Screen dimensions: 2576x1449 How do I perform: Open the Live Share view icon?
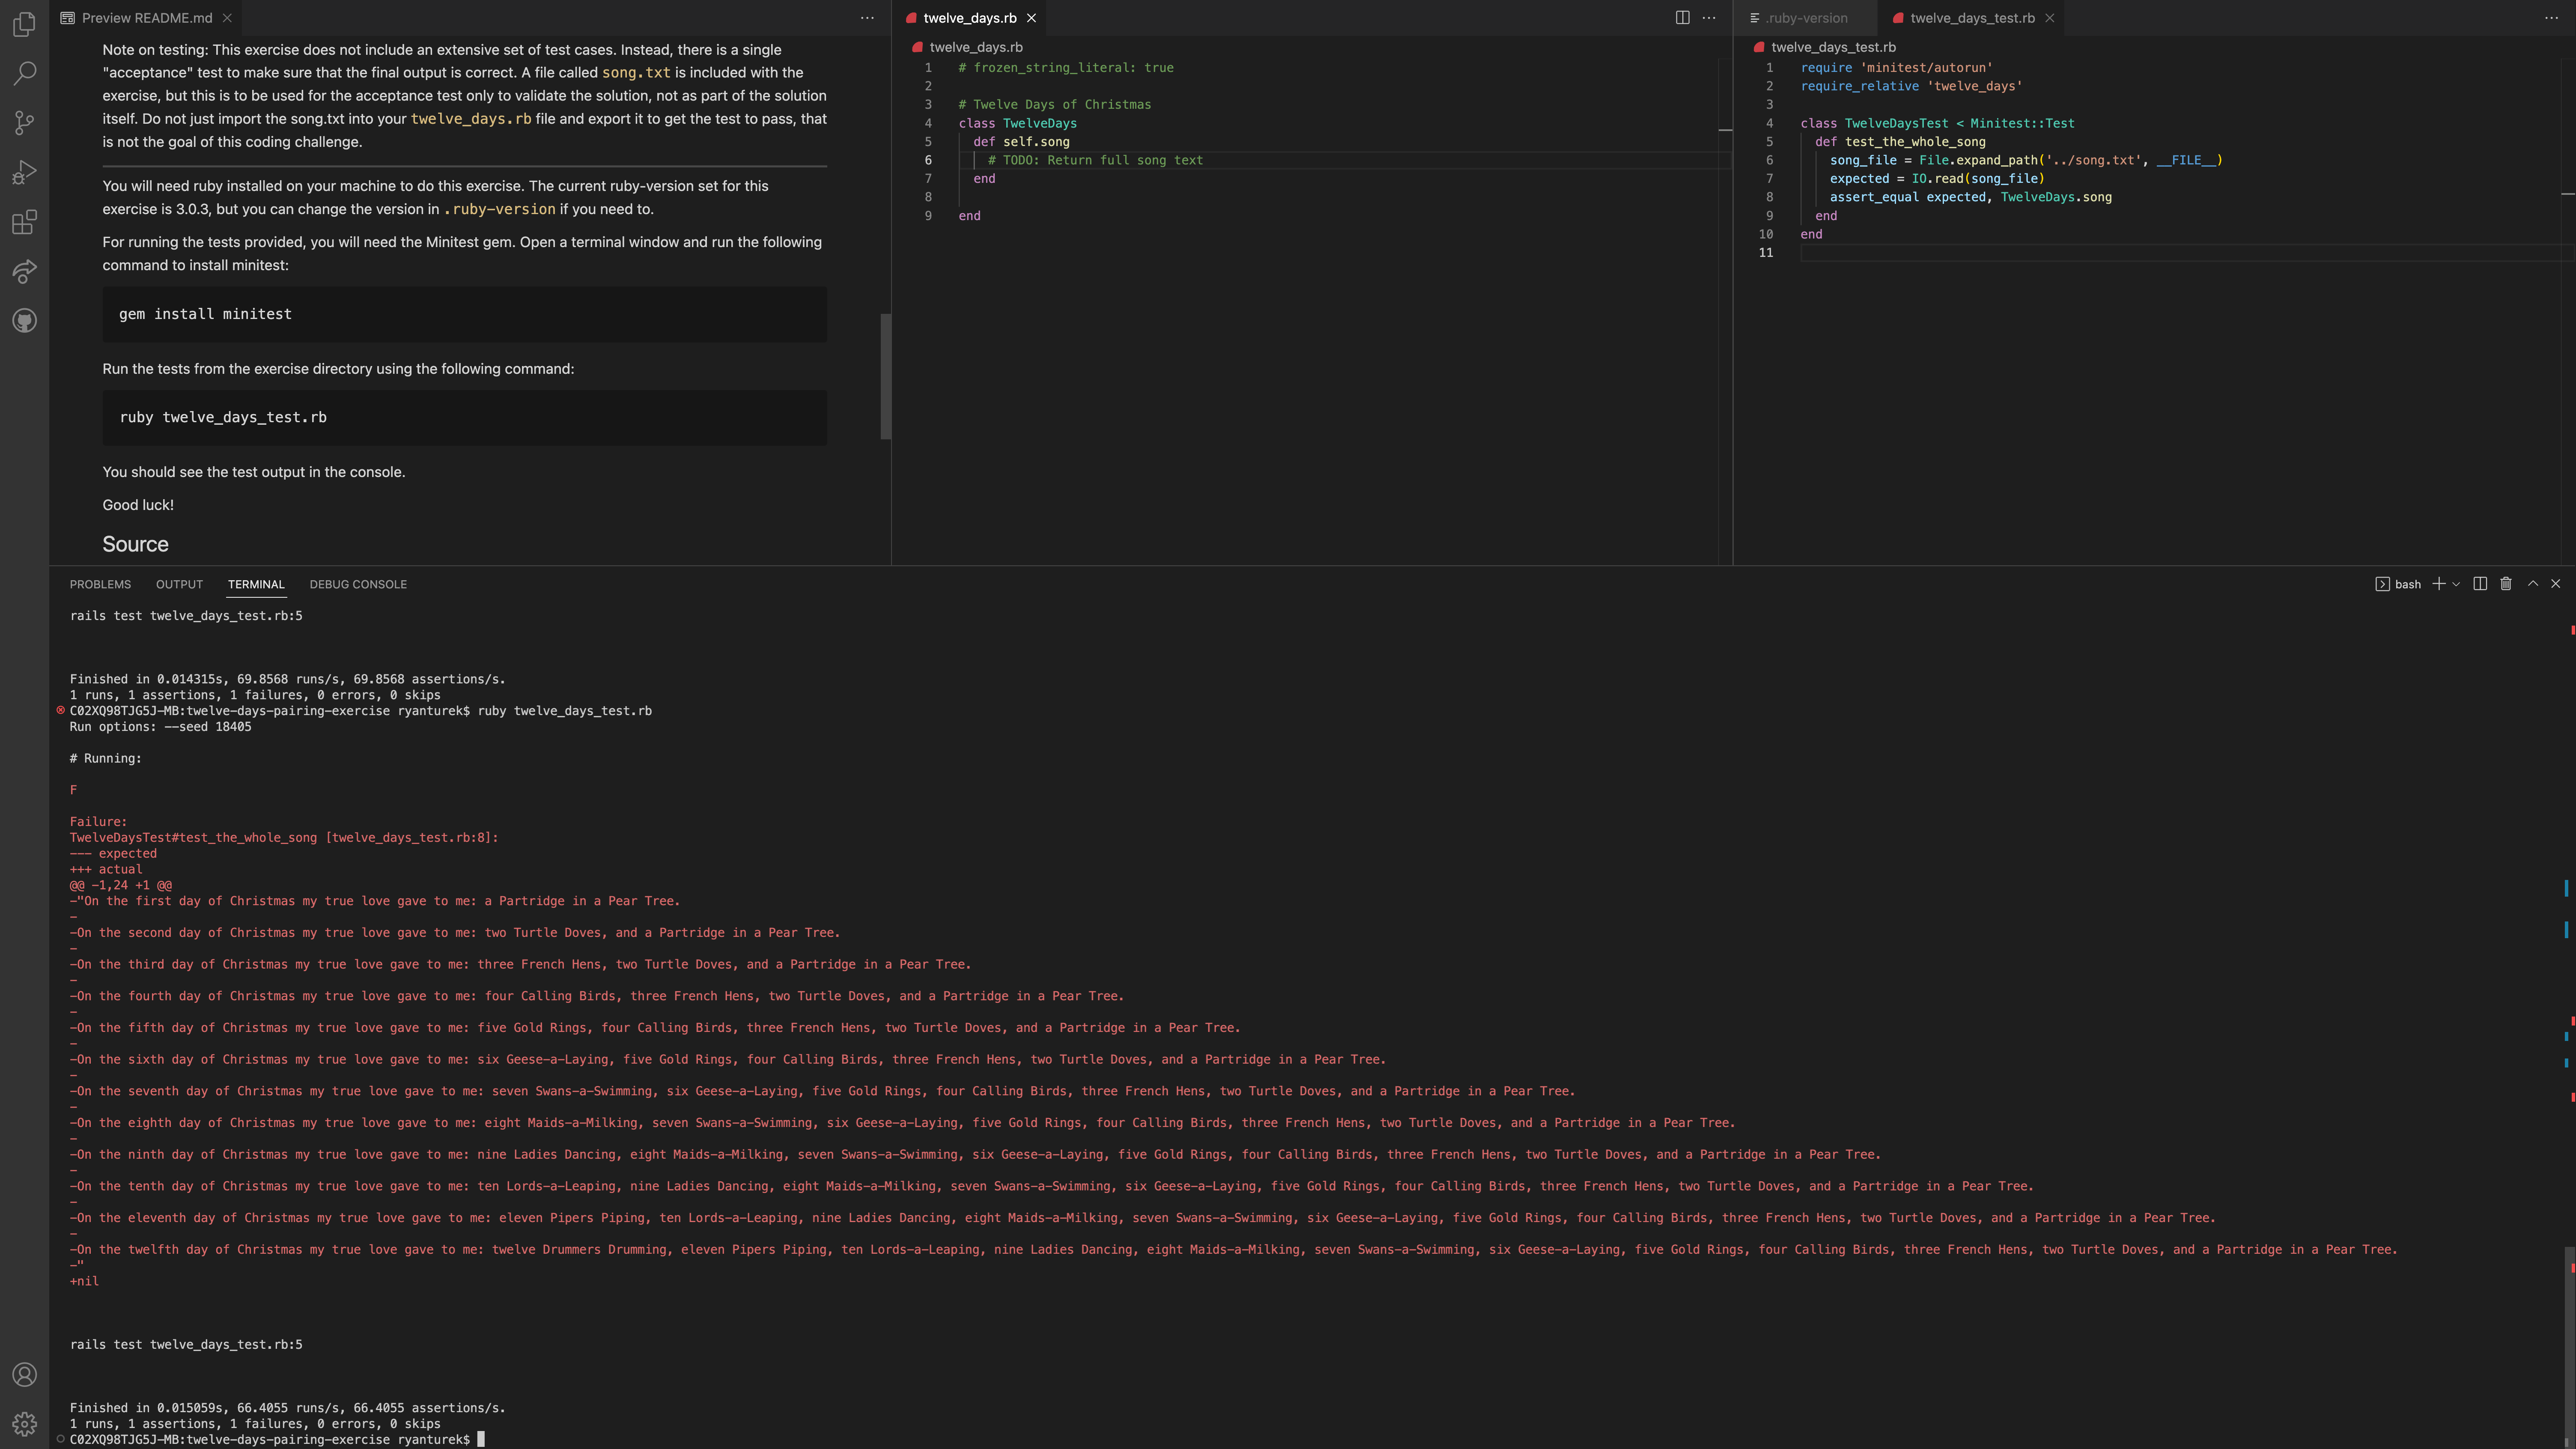click(24, 271)
